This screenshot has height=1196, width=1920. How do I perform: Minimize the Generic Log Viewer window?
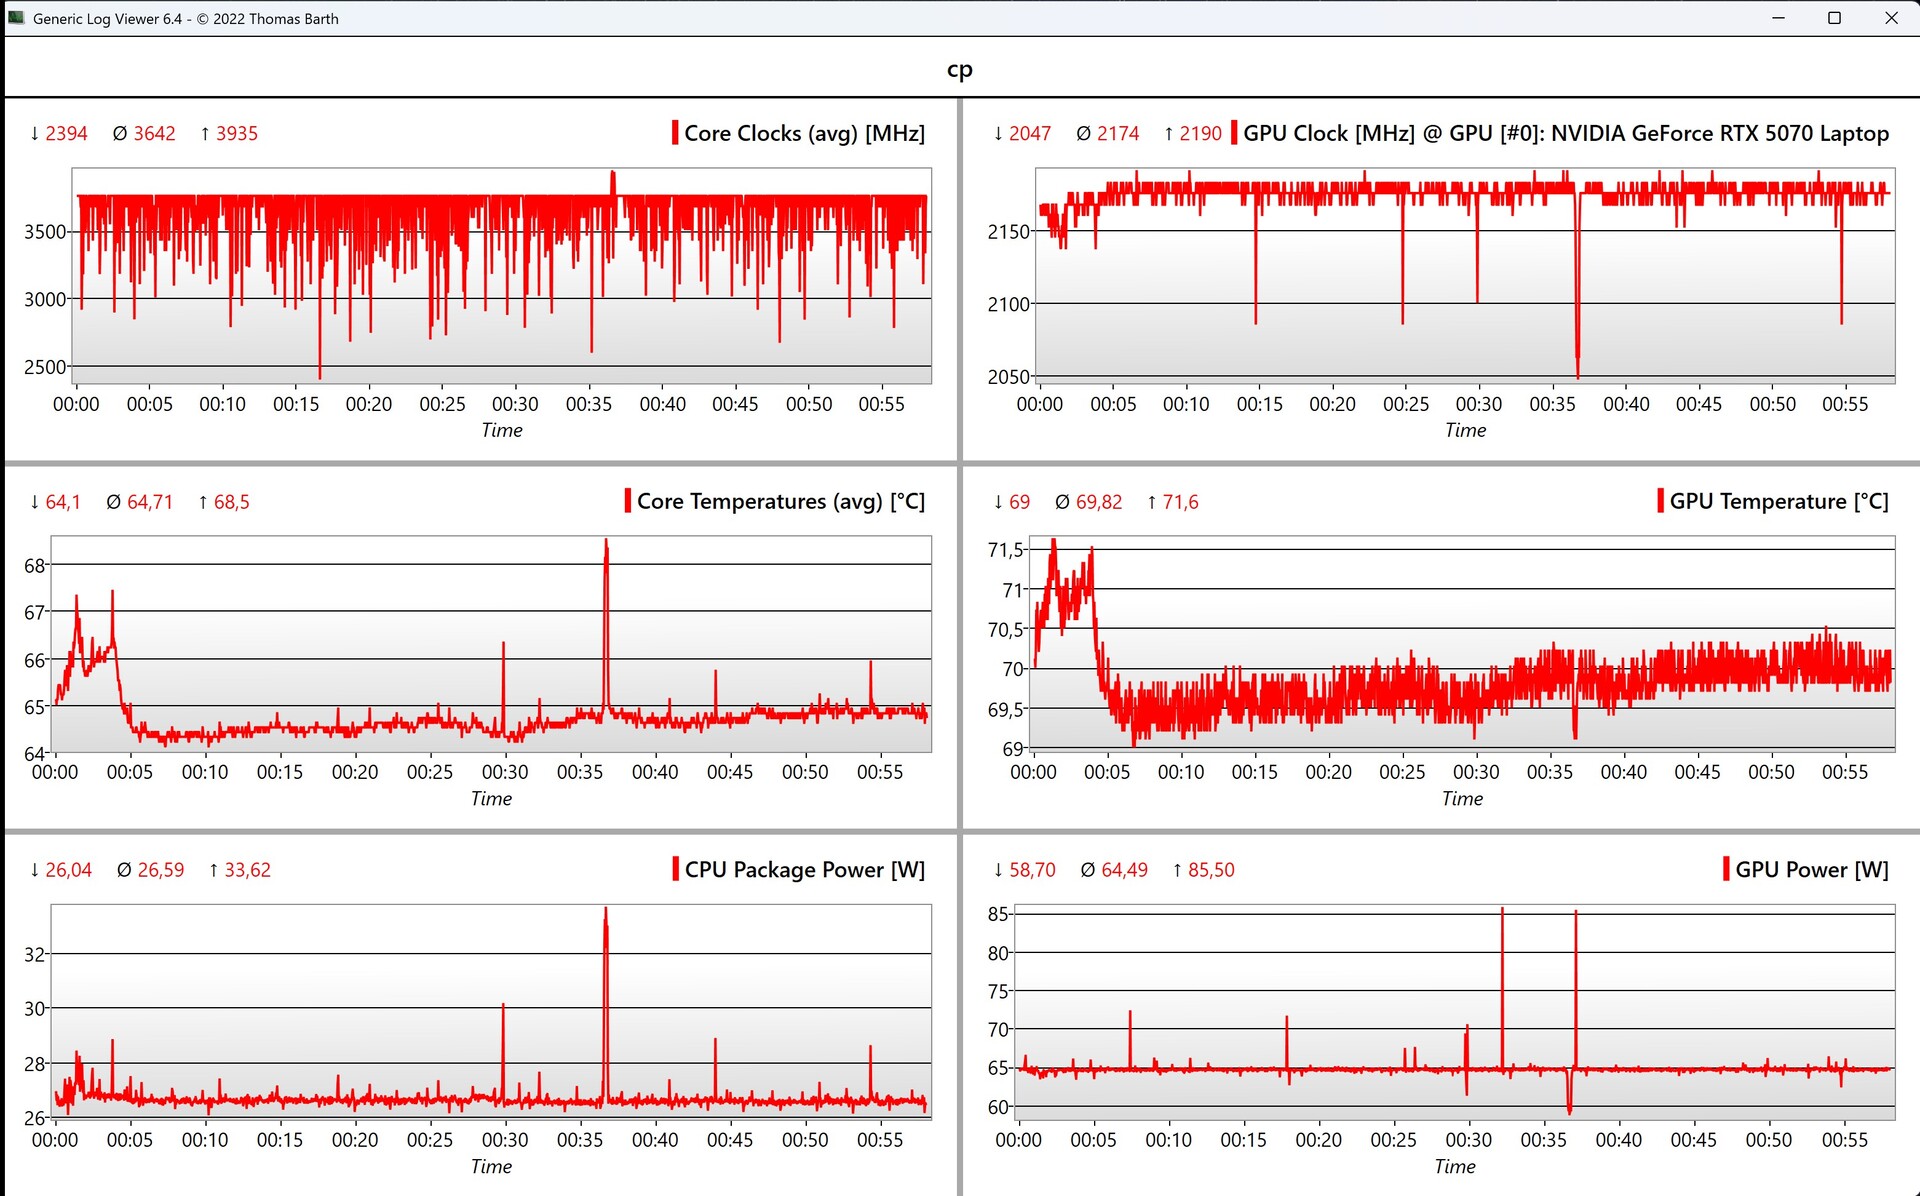pyautogui.click(x=1778, y=18)
